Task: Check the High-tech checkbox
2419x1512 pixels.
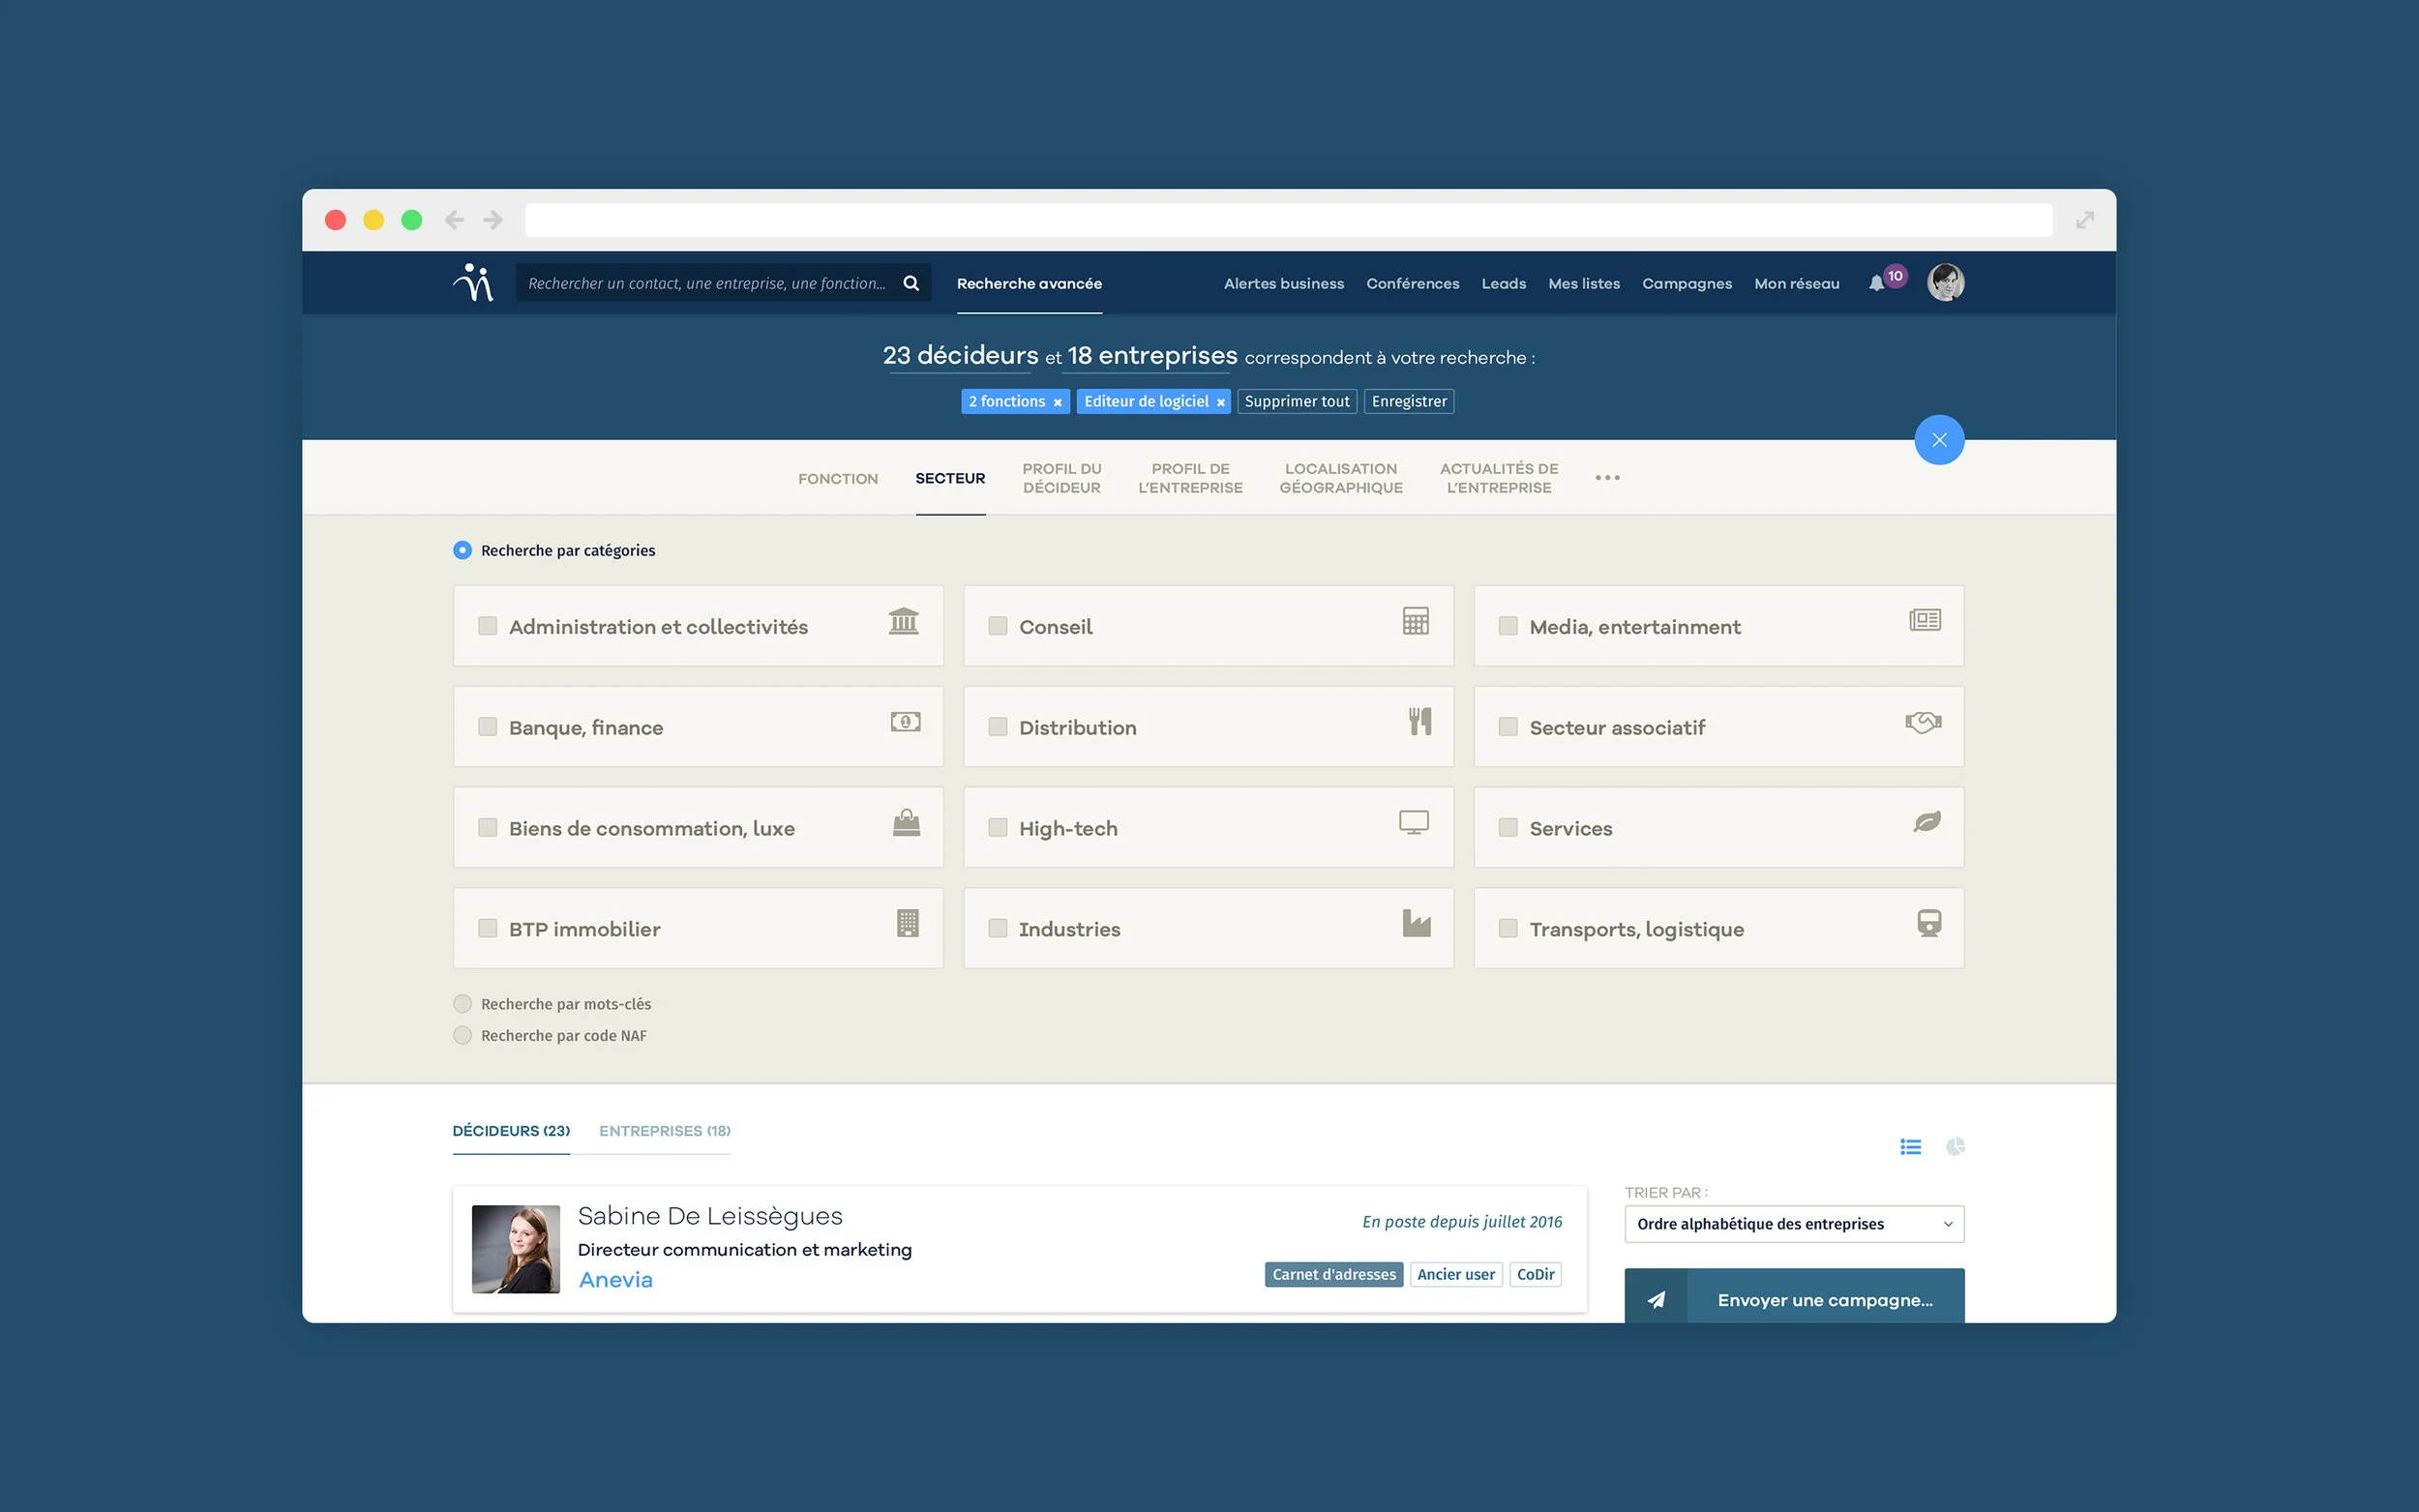Action: tap(998, 828)
